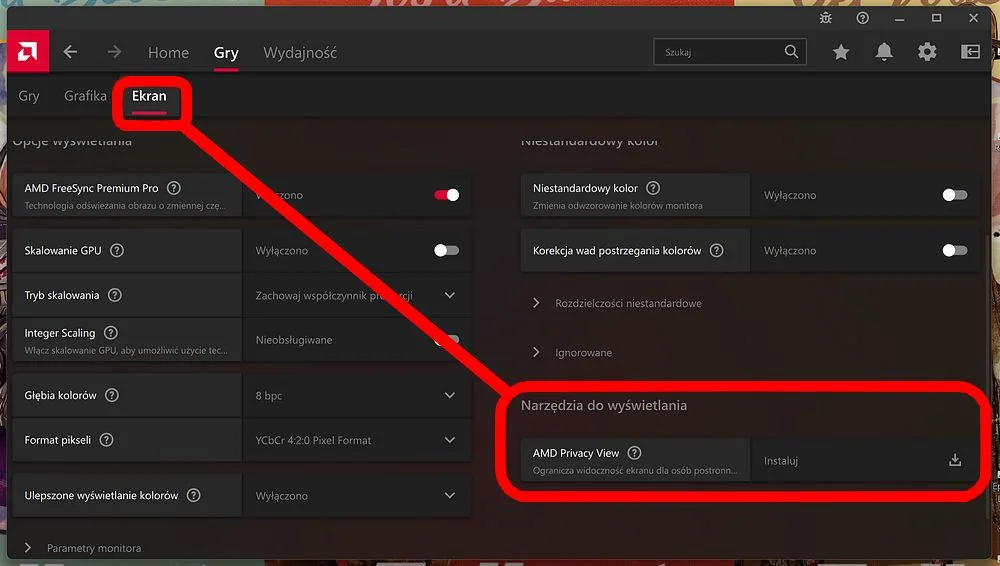Show help for Format pikseli
The width and height of the screenshot is (1000, 566).
click(107, 440)
